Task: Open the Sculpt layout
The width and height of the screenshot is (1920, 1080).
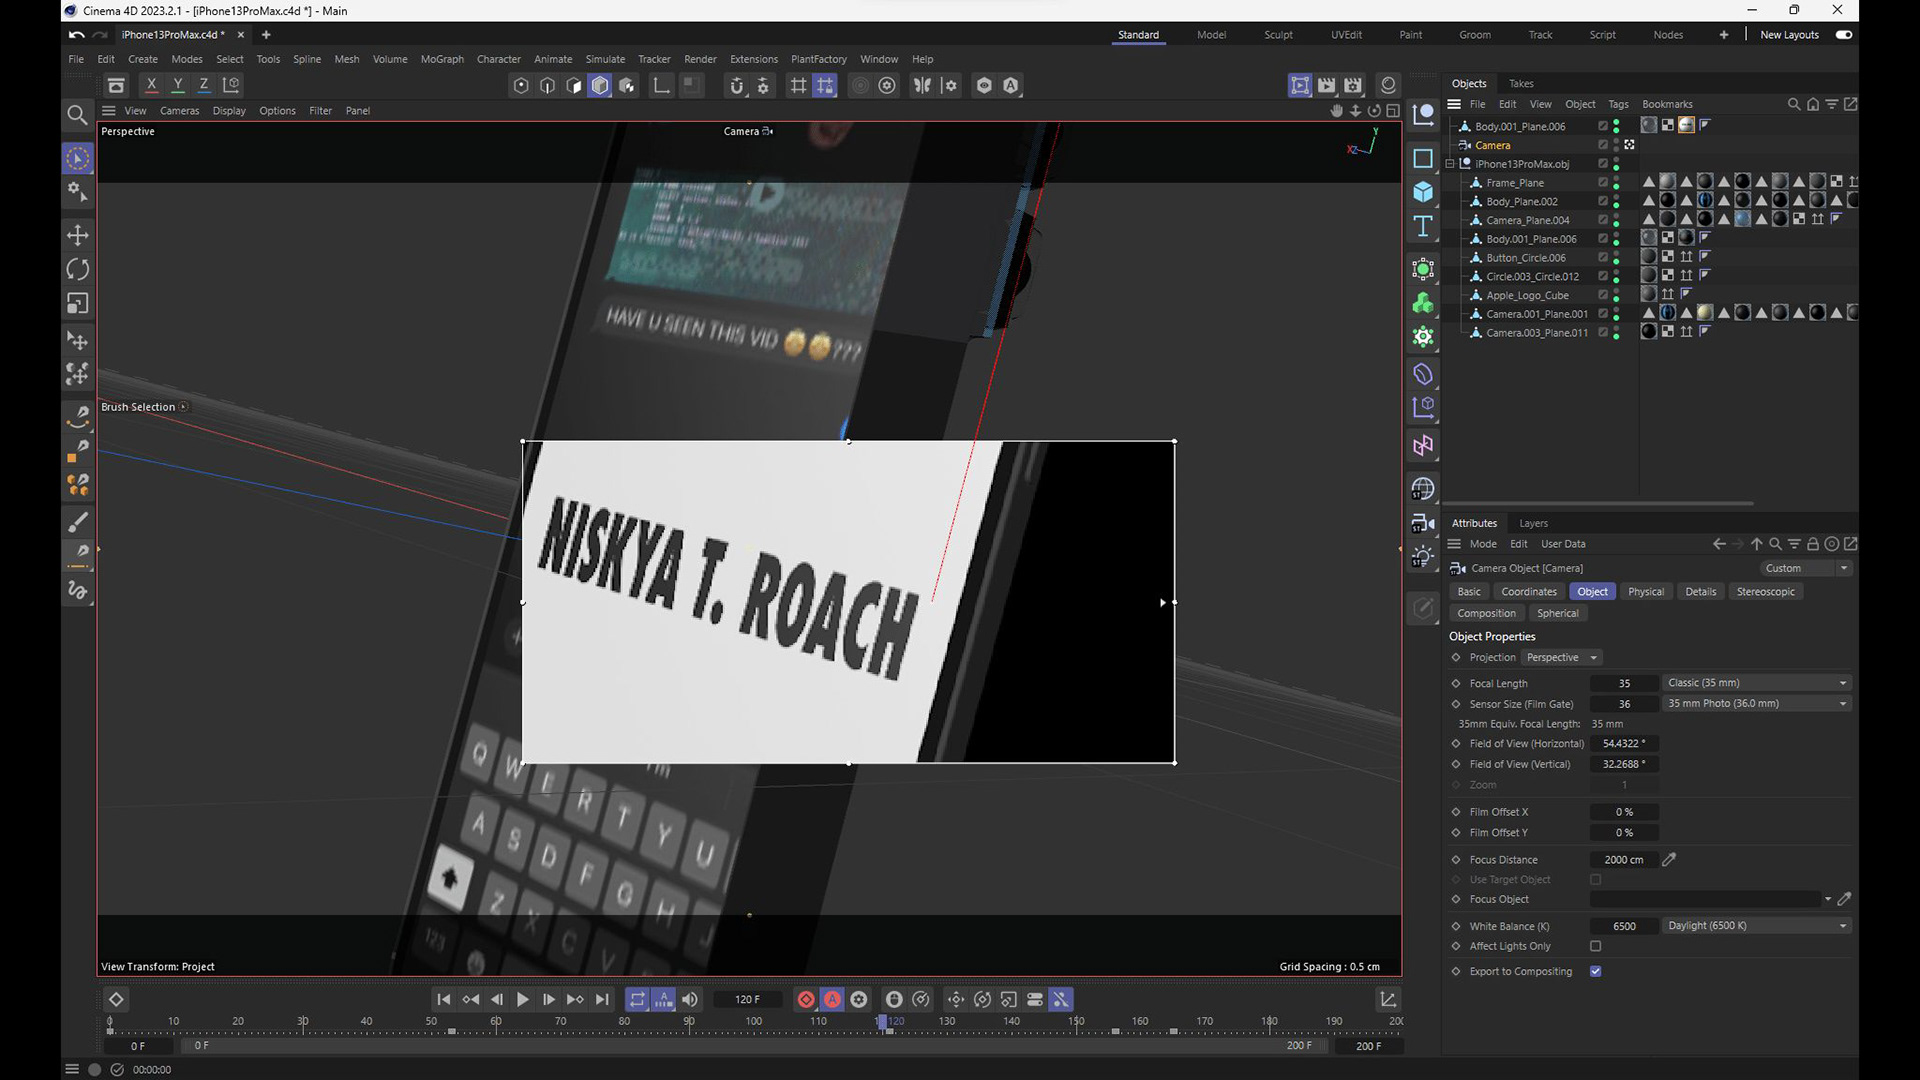Action: point(1278,35)
